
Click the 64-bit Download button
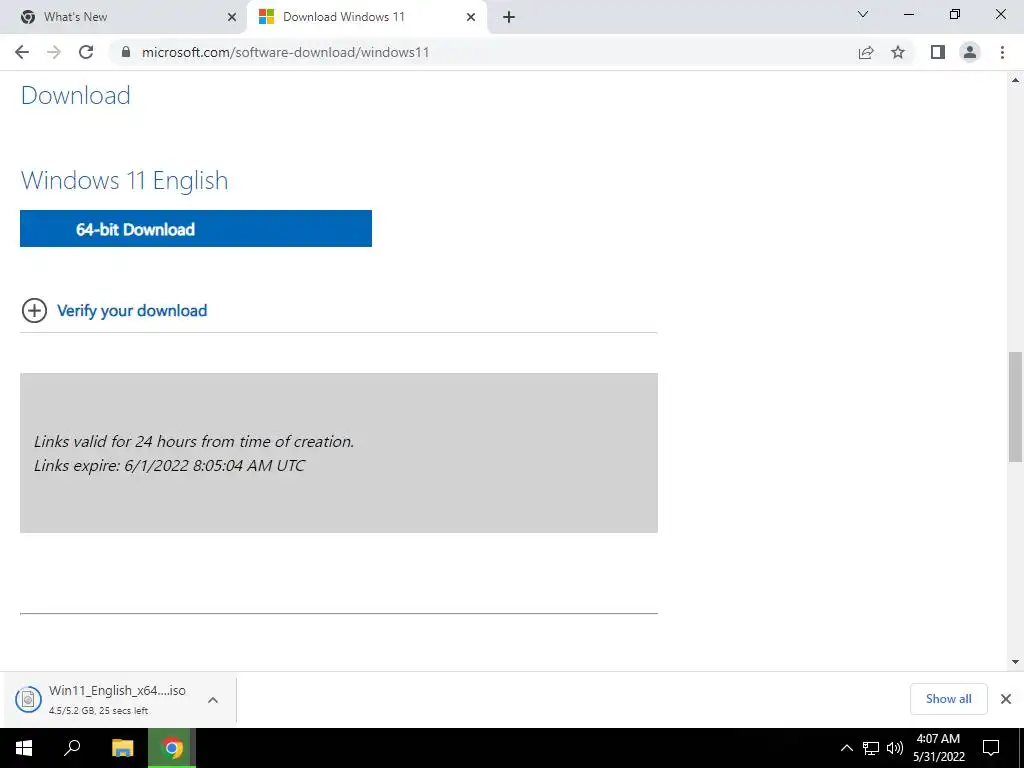pos(196,229)
